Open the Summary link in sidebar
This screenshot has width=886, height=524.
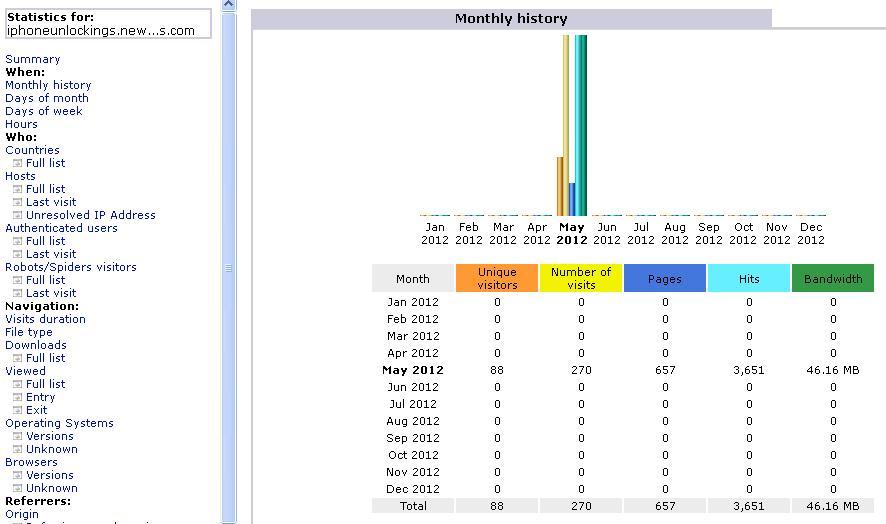(x=33, y=59)
